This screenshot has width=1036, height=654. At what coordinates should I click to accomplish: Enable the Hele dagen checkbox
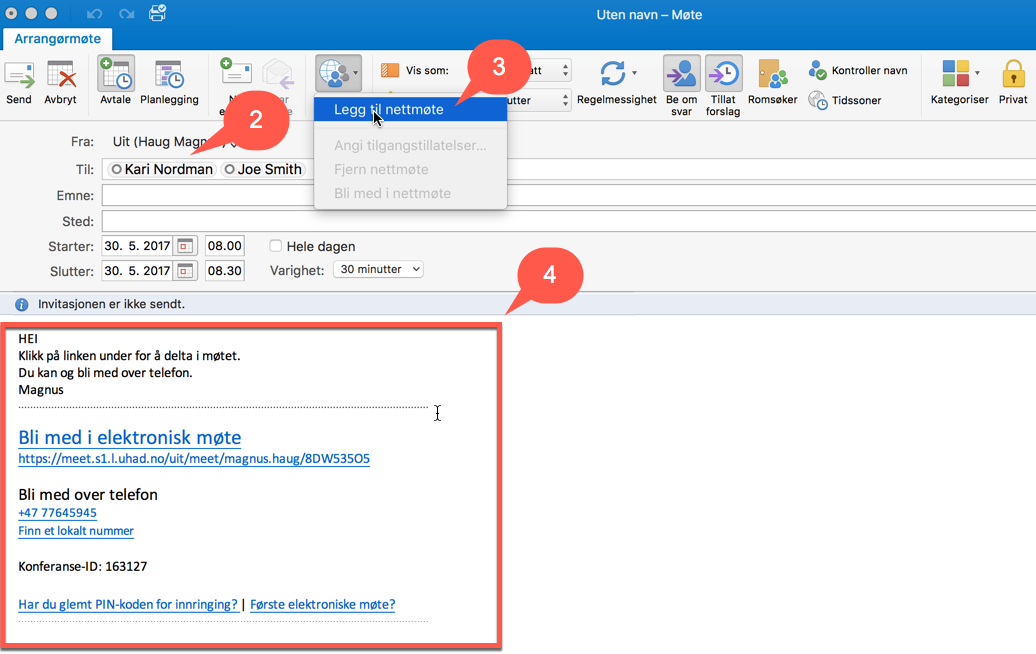click(276, 246)
